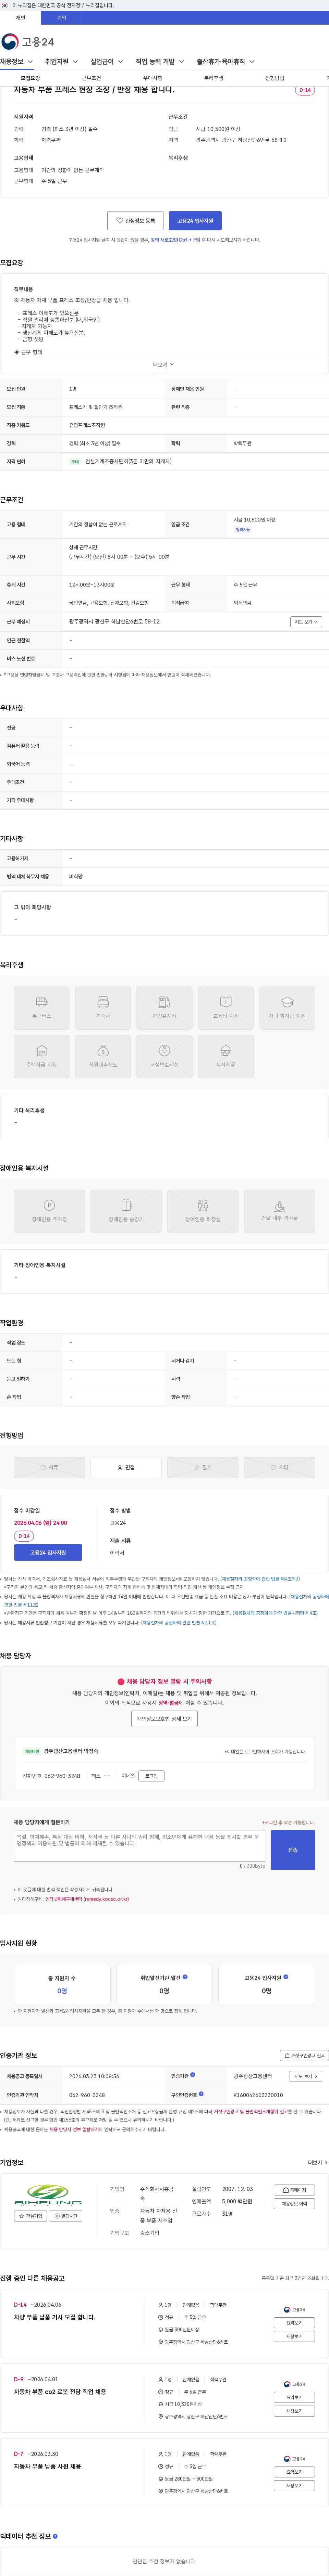Switch to the 개인 tab
329x2576 pixels.
pos(20,18)
